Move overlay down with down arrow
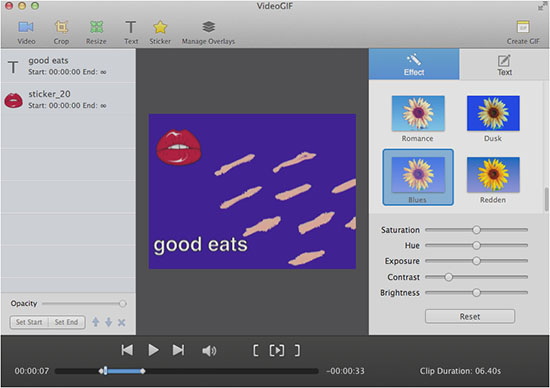550x388 pixels. [x=108, y=322]
